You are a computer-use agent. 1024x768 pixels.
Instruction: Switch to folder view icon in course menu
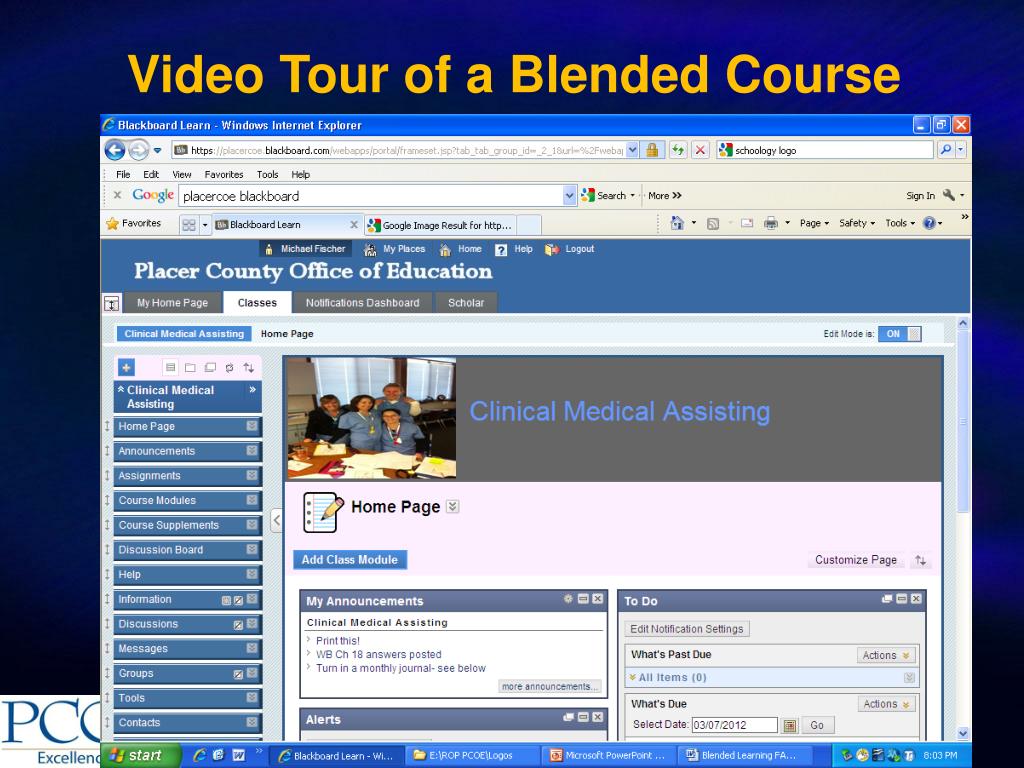[x=190, y=368]
